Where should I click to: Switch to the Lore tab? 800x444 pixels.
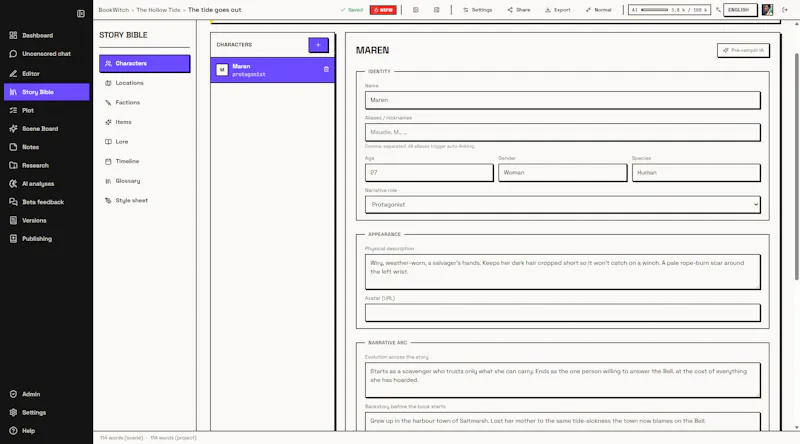click(144, 142)
